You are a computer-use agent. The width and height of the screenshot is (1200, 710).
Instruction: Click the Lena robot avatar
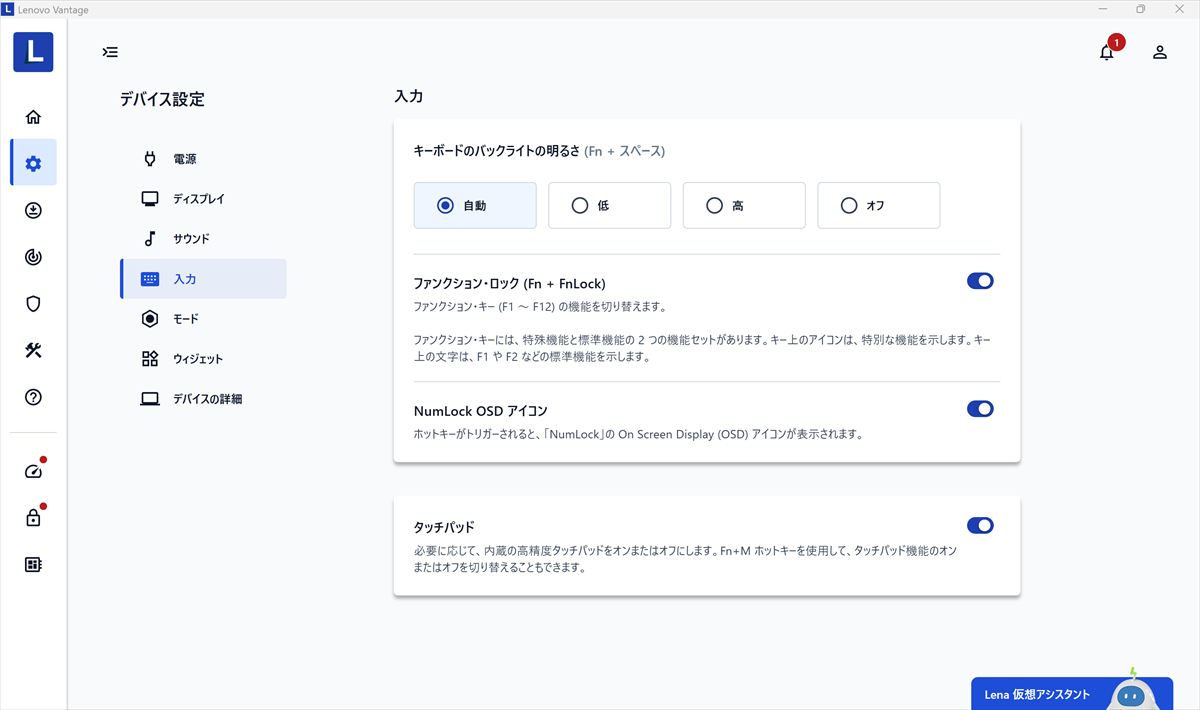pyautogui.click(x=1131, y=691)
